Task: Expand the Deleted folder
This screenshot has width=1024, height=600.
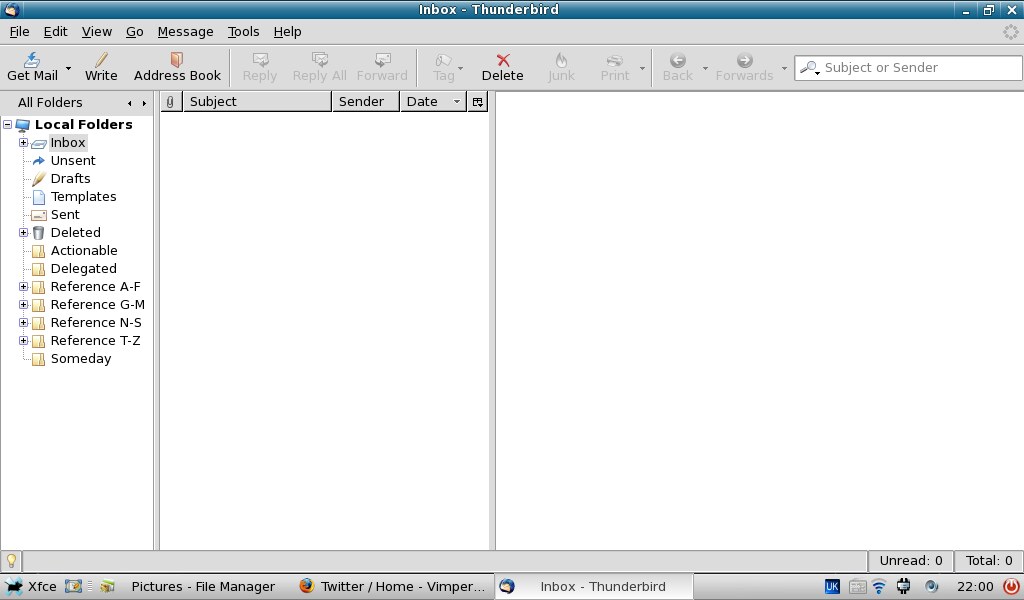Action: (24, 232)
